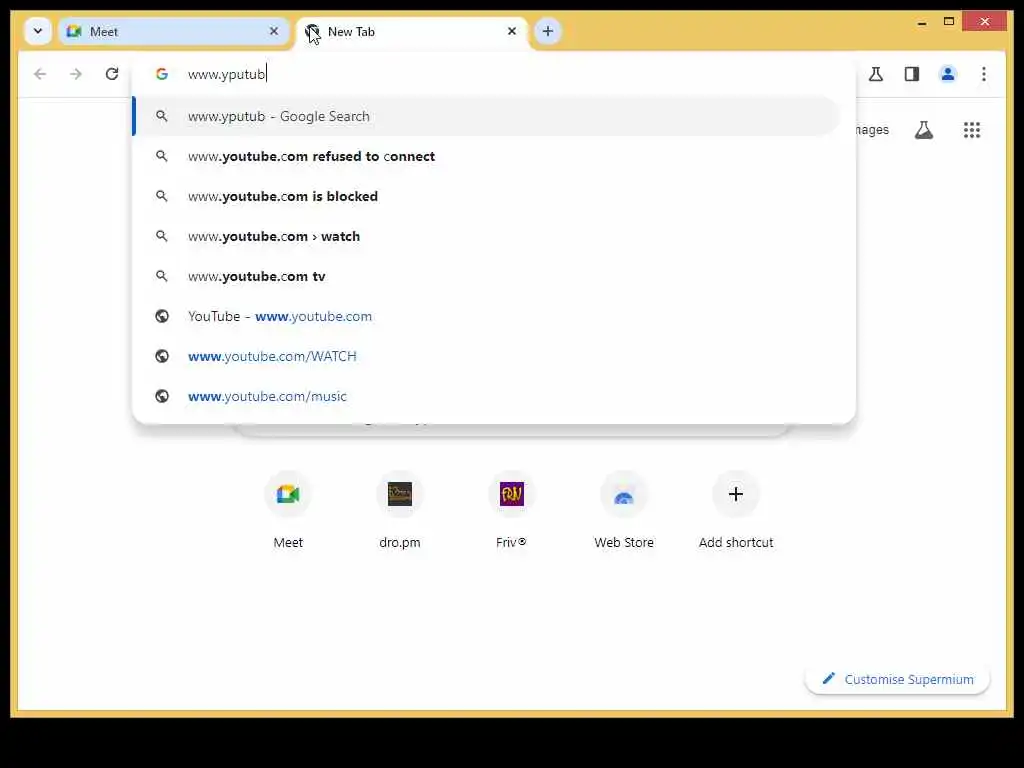Choose 'youtube.com refused to connect' suggestion

(x=487, y=156)
